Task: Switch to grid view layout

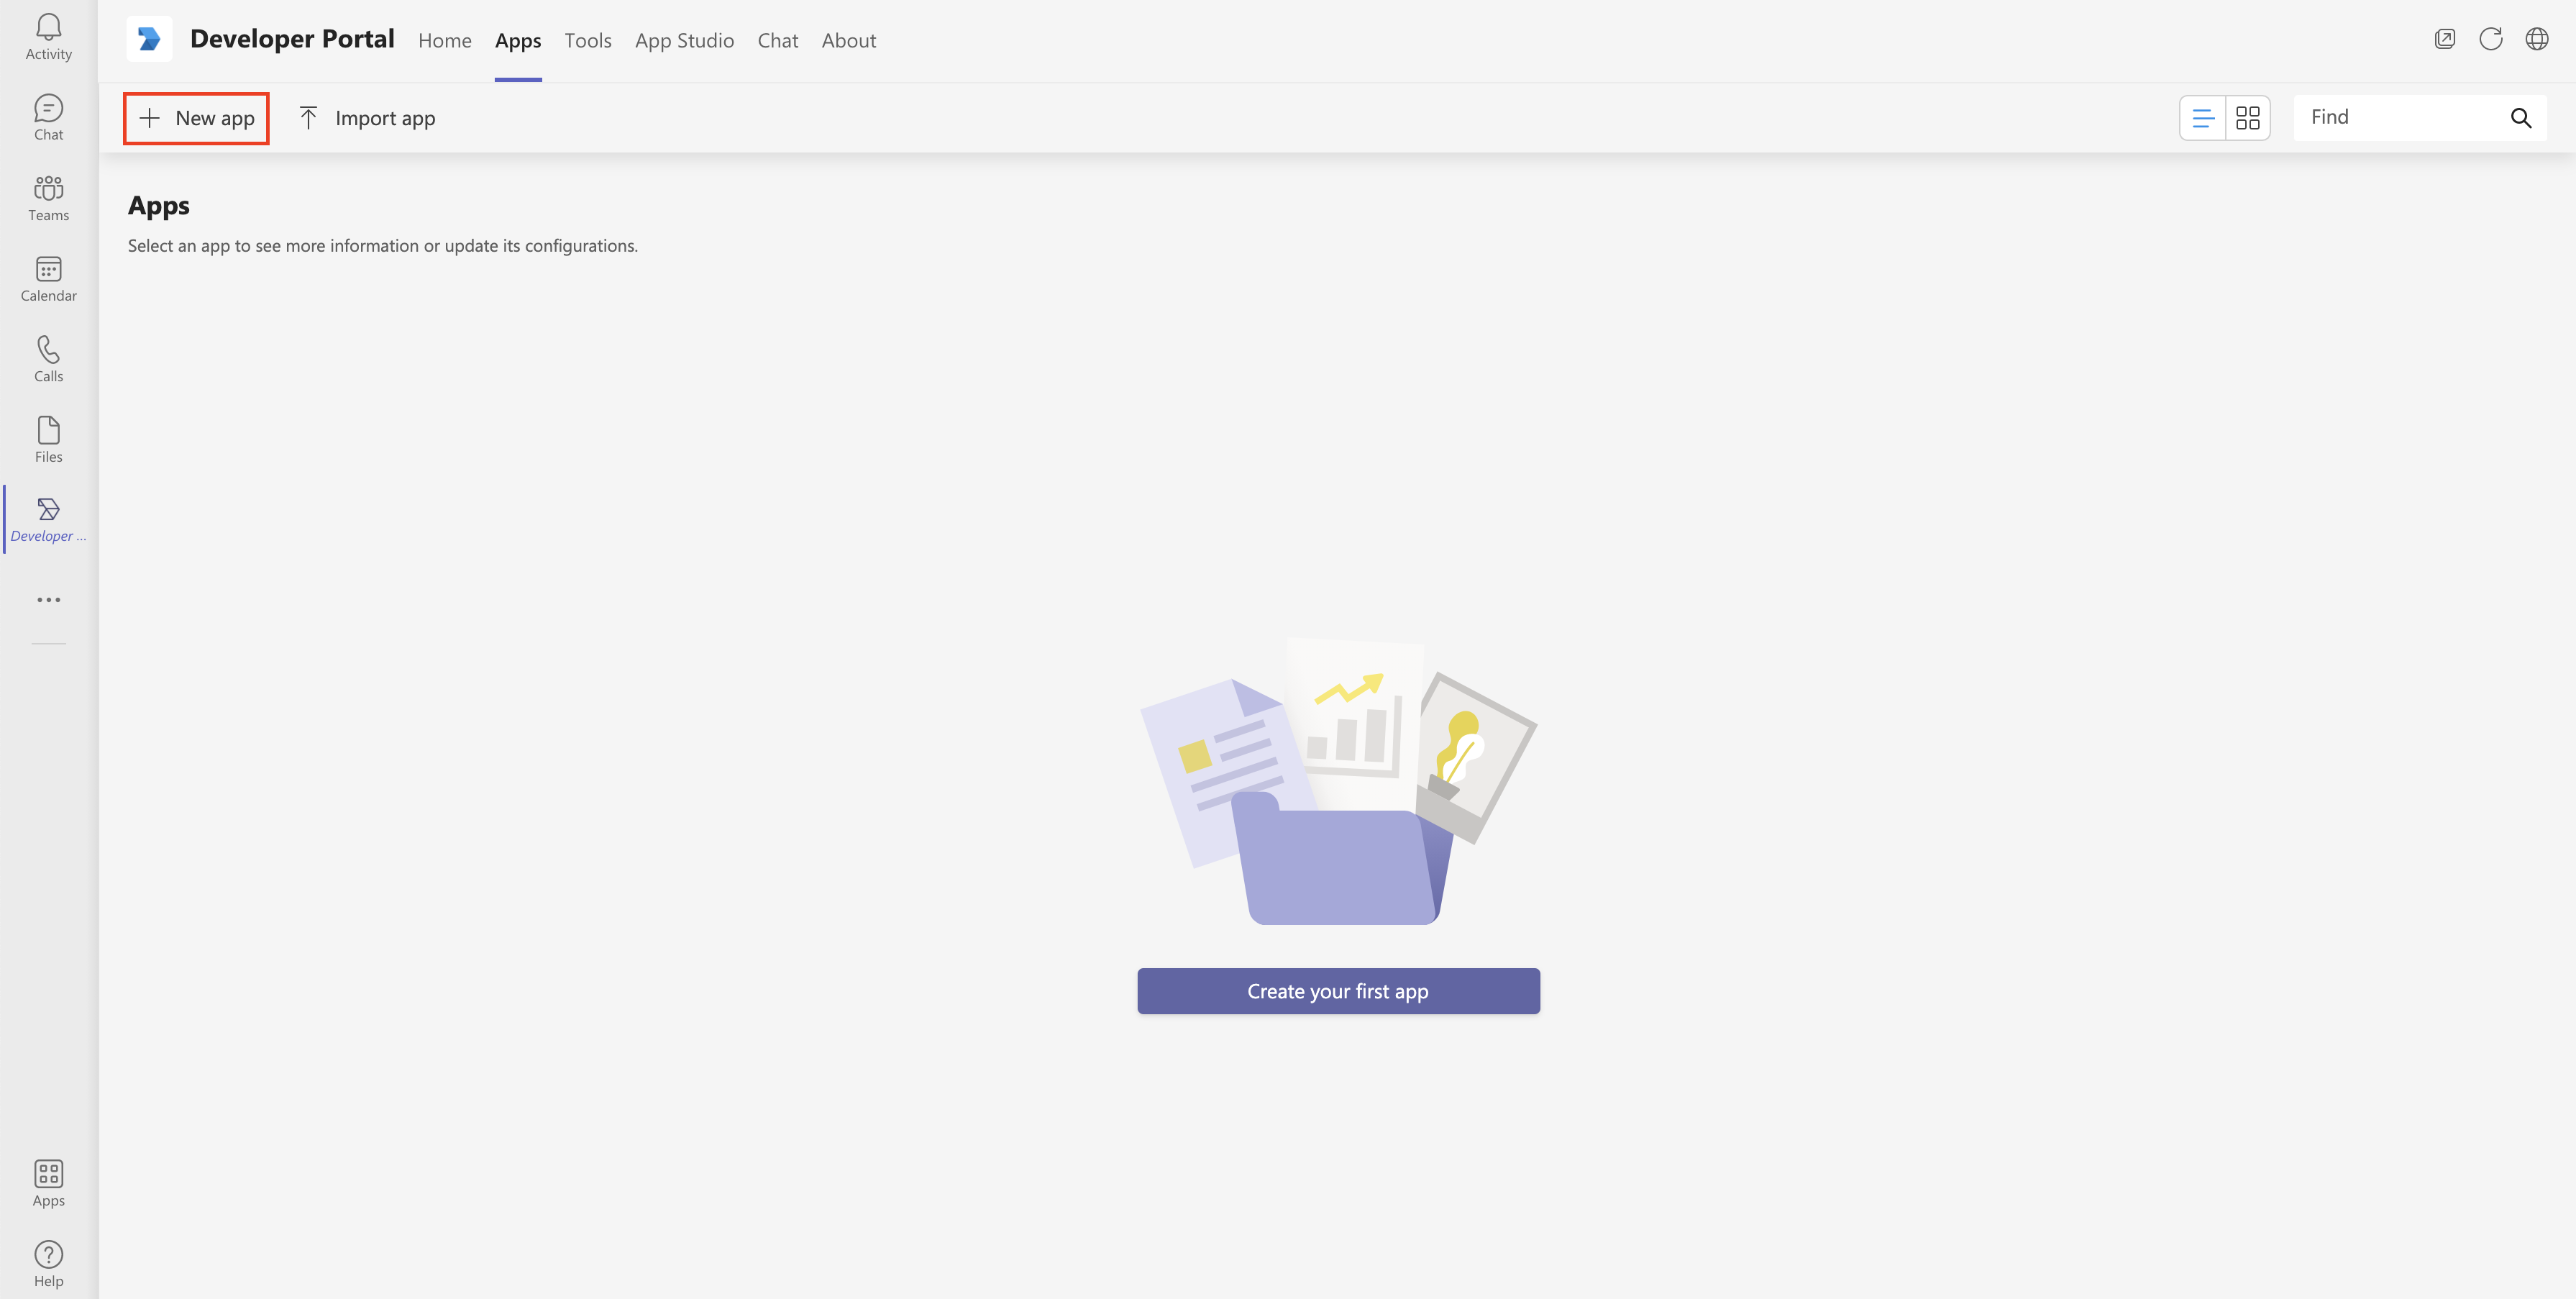Action: tap(2248, 116)
